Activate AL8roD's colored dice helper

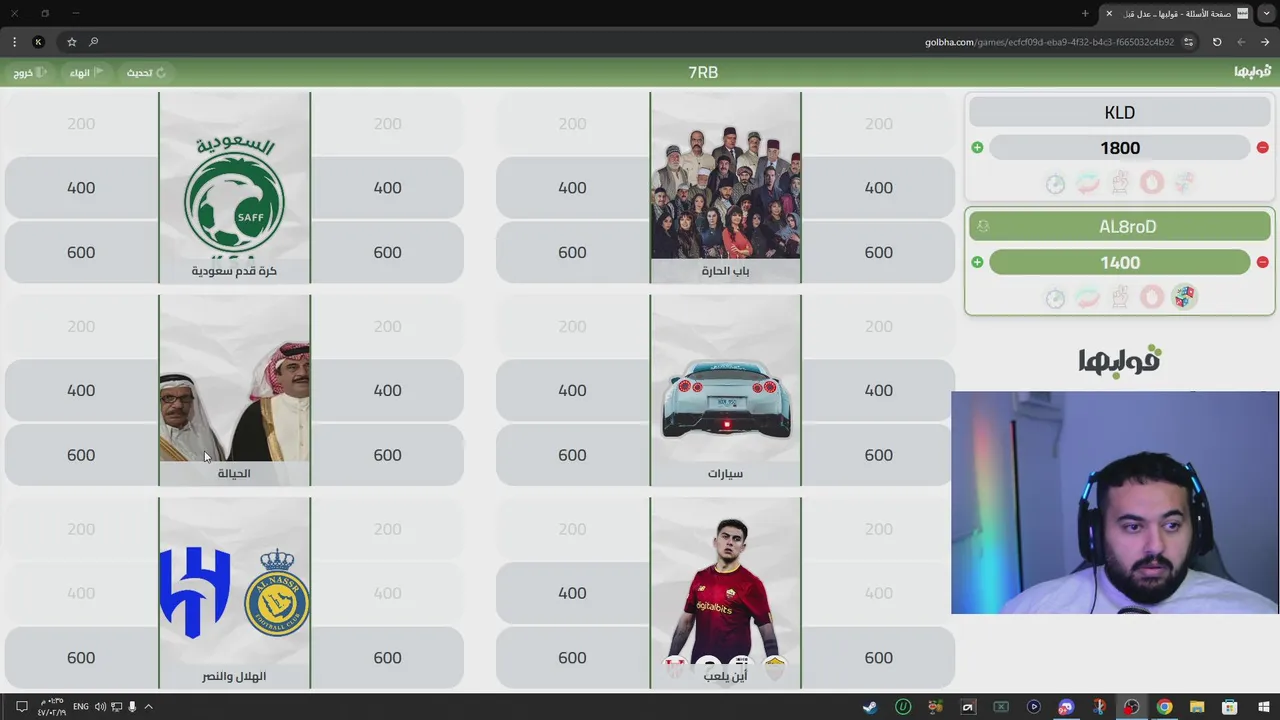coord(1184,297)
